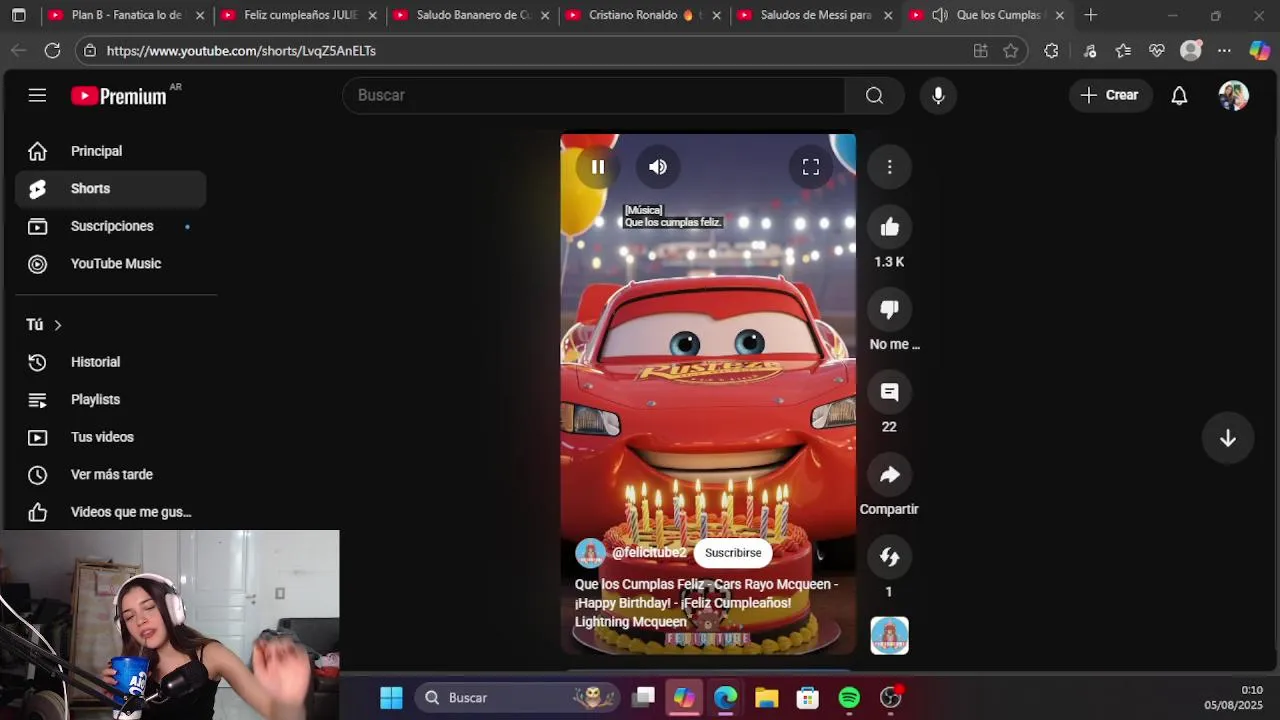This screenshot has height=720, width=1280.
Task: Select Shorts in the sidebar
Action: 110,189
